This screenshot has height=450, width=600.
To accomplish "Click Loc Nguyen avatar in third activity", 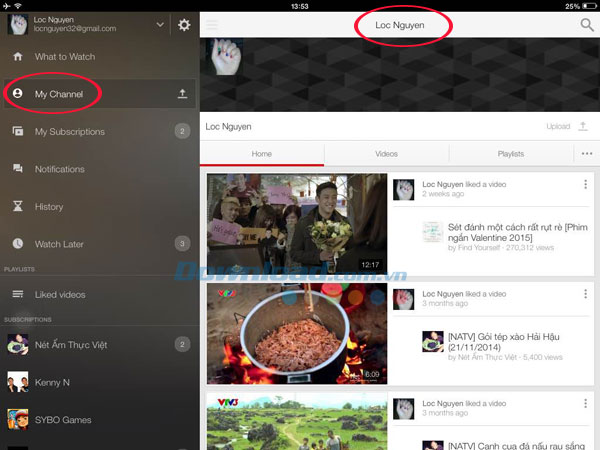I will [404, 408].
